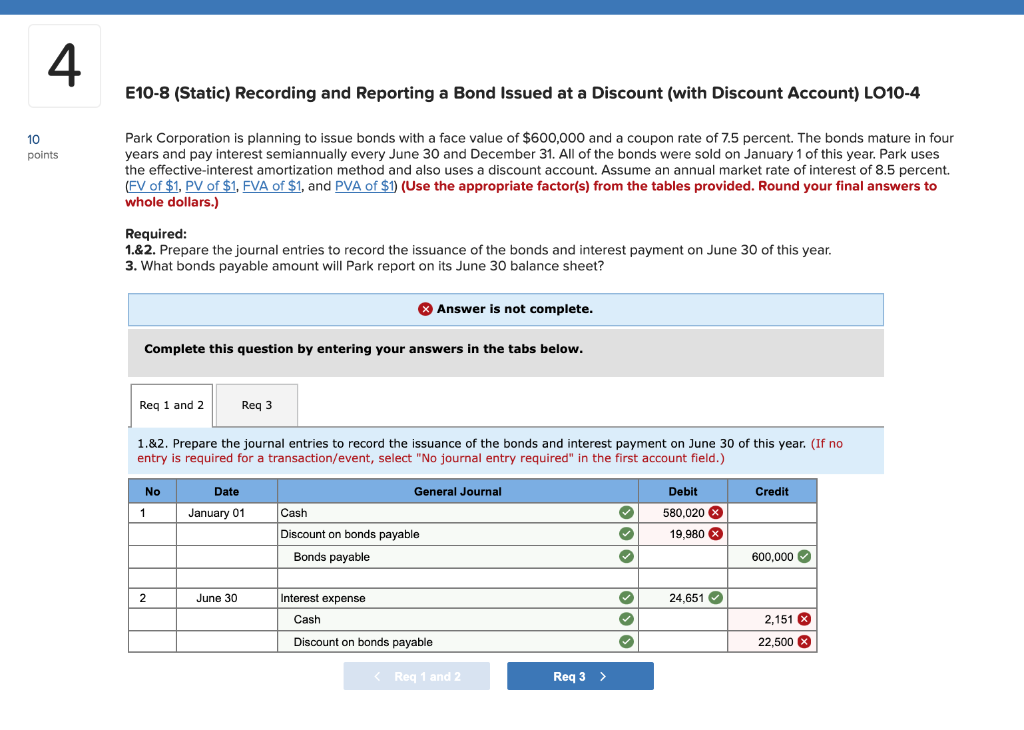Select the Req 1 and 2 tab
Viewport: 1024px width, 730px height.
(170, 404)
